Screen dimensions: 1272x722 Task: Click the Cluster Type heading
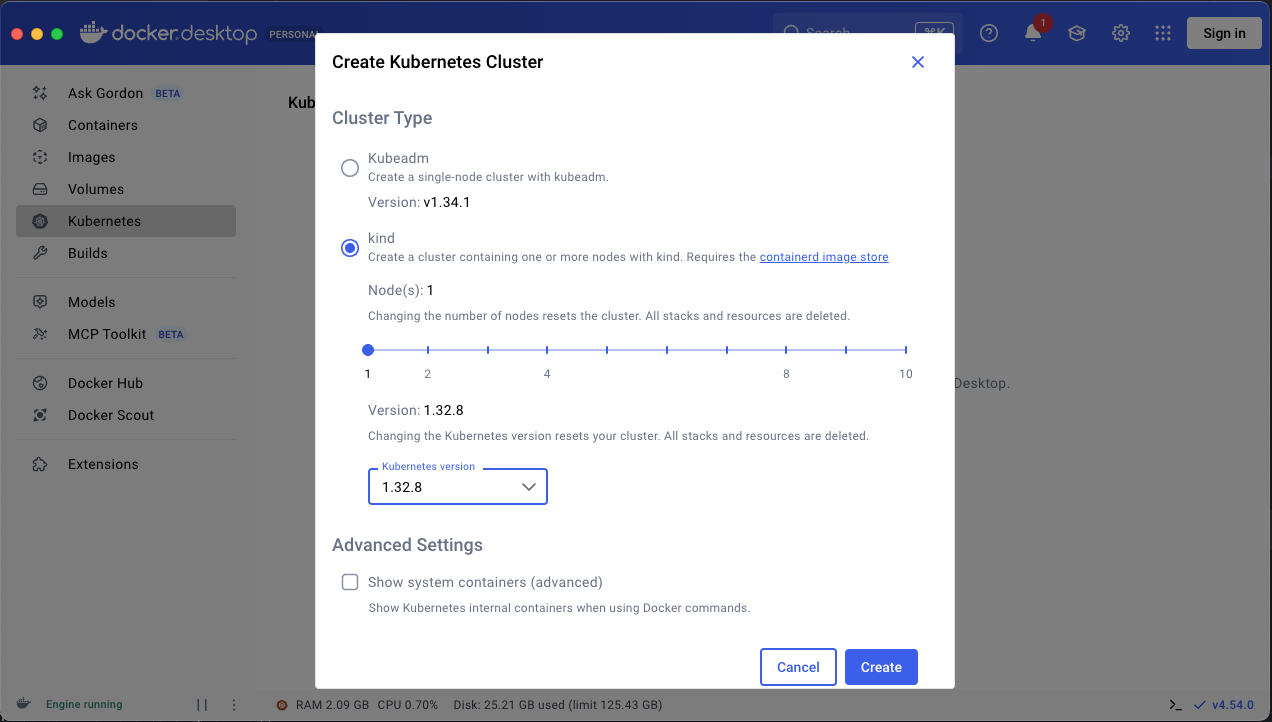382,118
